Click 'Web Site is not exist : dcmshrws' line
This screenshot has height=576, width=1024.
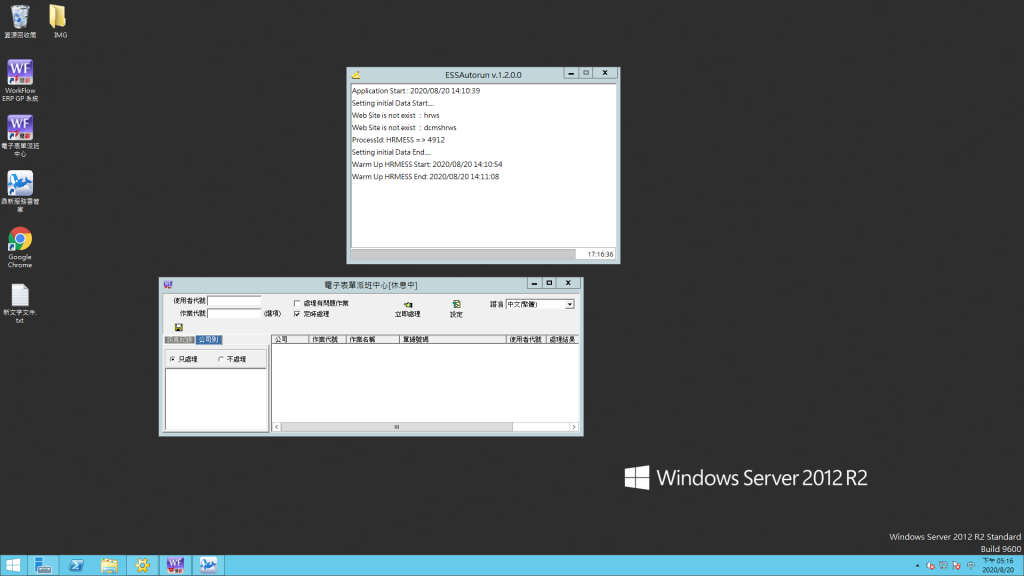click(x=404, y=128)
